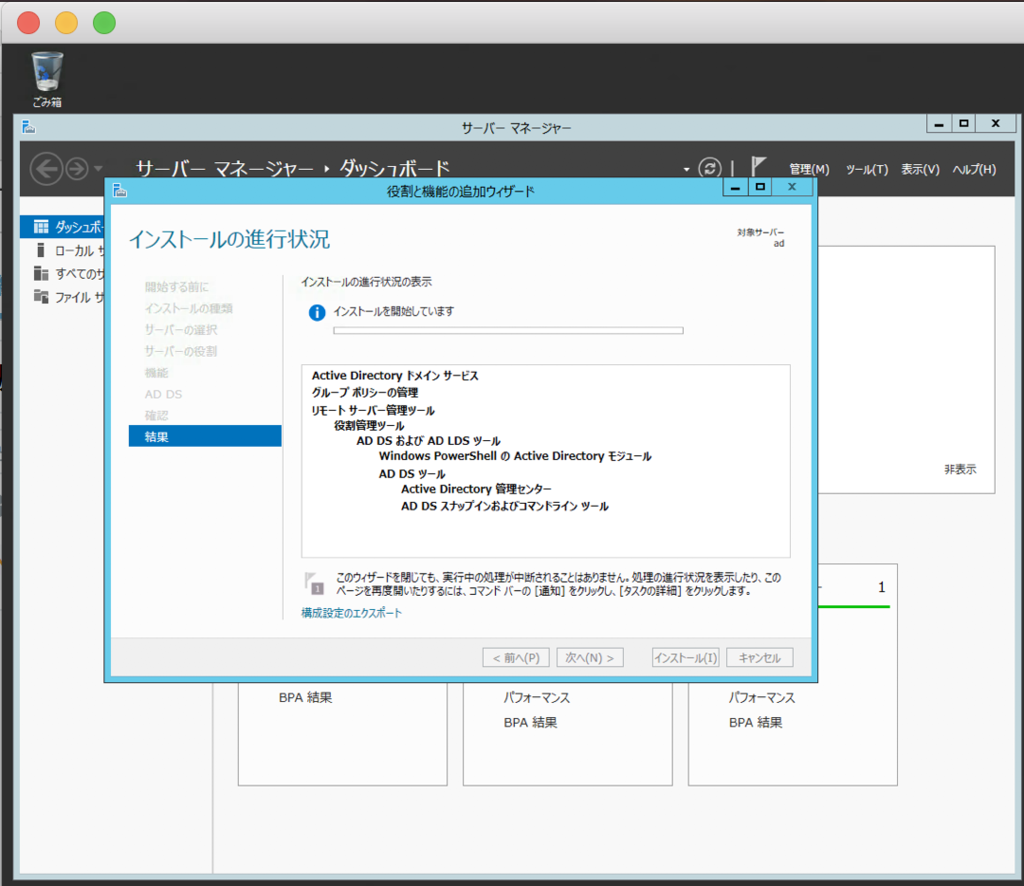Select ファイル サービス in the sidebar
The image size is (1024, 886).
(x=63, y=297)
